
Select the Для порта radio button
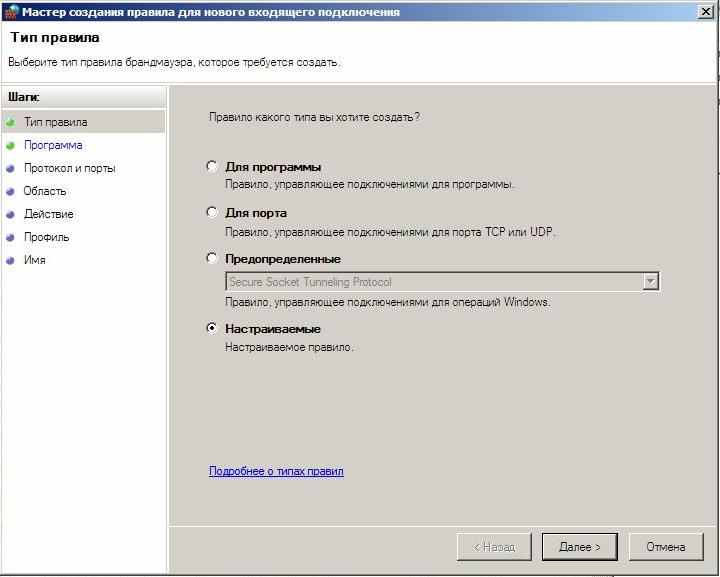pos(211,212)
